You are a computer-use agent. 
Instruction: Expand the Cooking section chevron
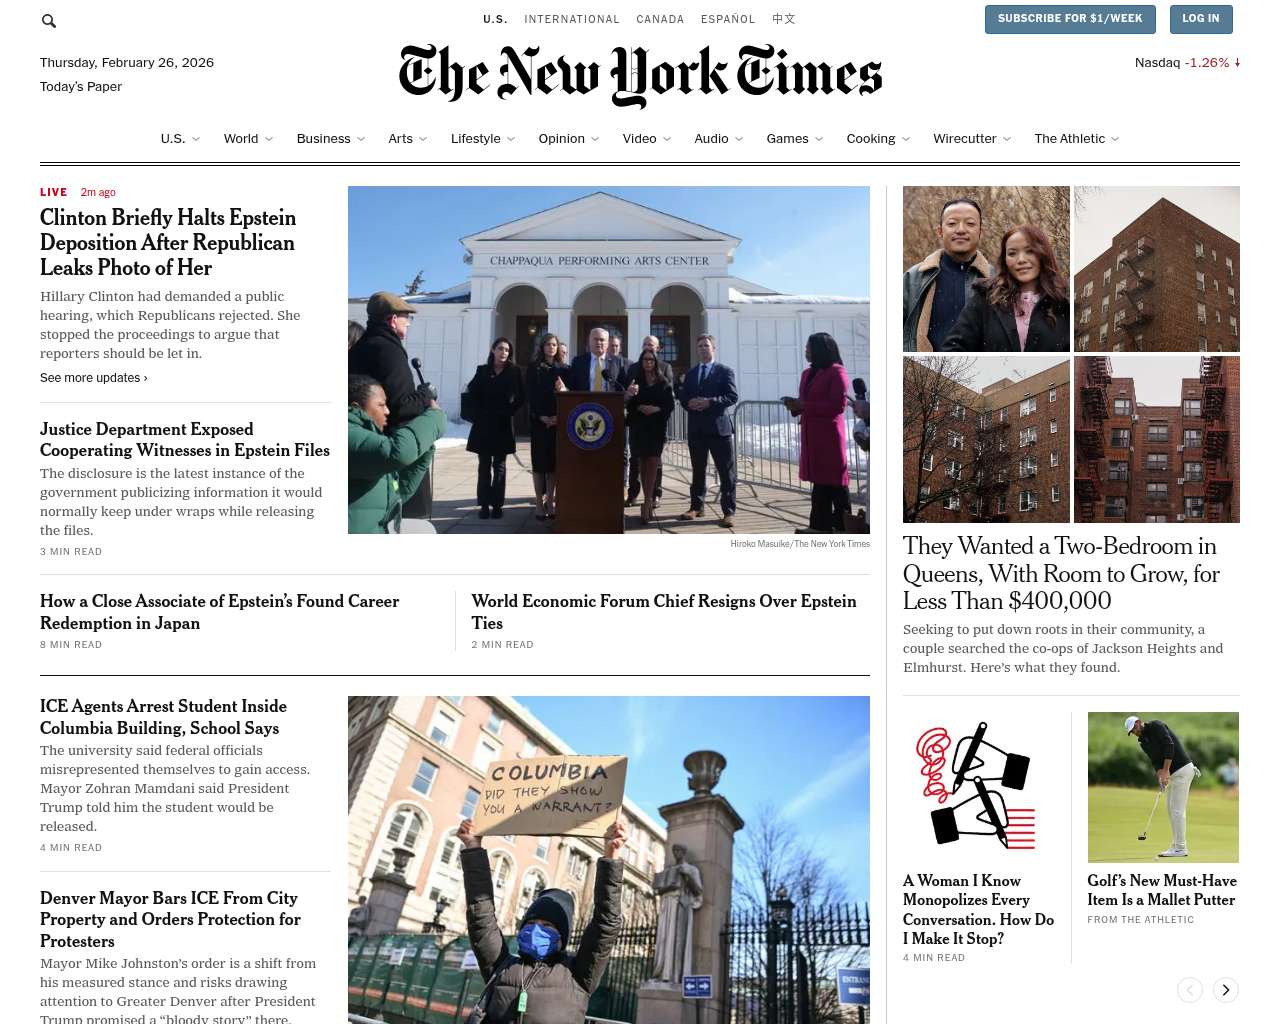(x=906, y=139)
